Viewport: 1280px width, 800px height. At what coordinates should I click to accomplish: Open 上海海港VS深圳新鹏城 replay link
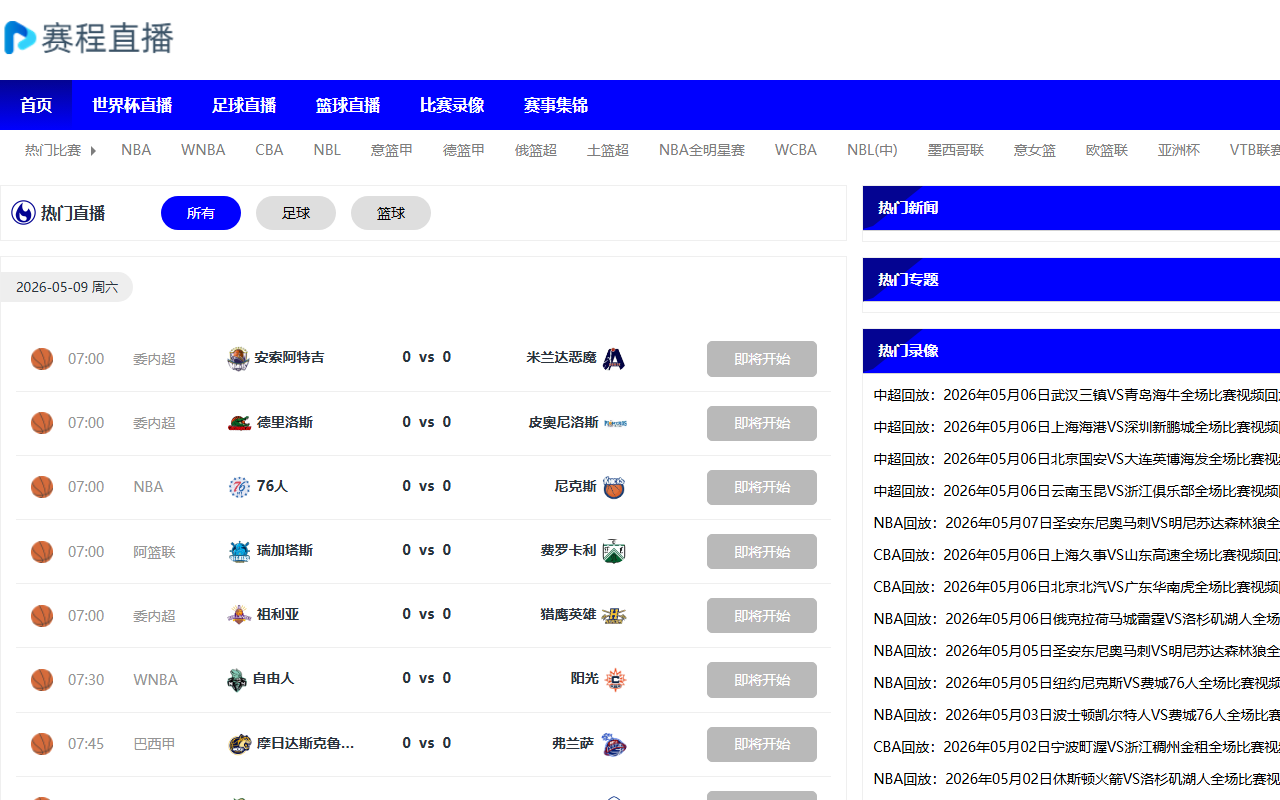point(1076,427)
